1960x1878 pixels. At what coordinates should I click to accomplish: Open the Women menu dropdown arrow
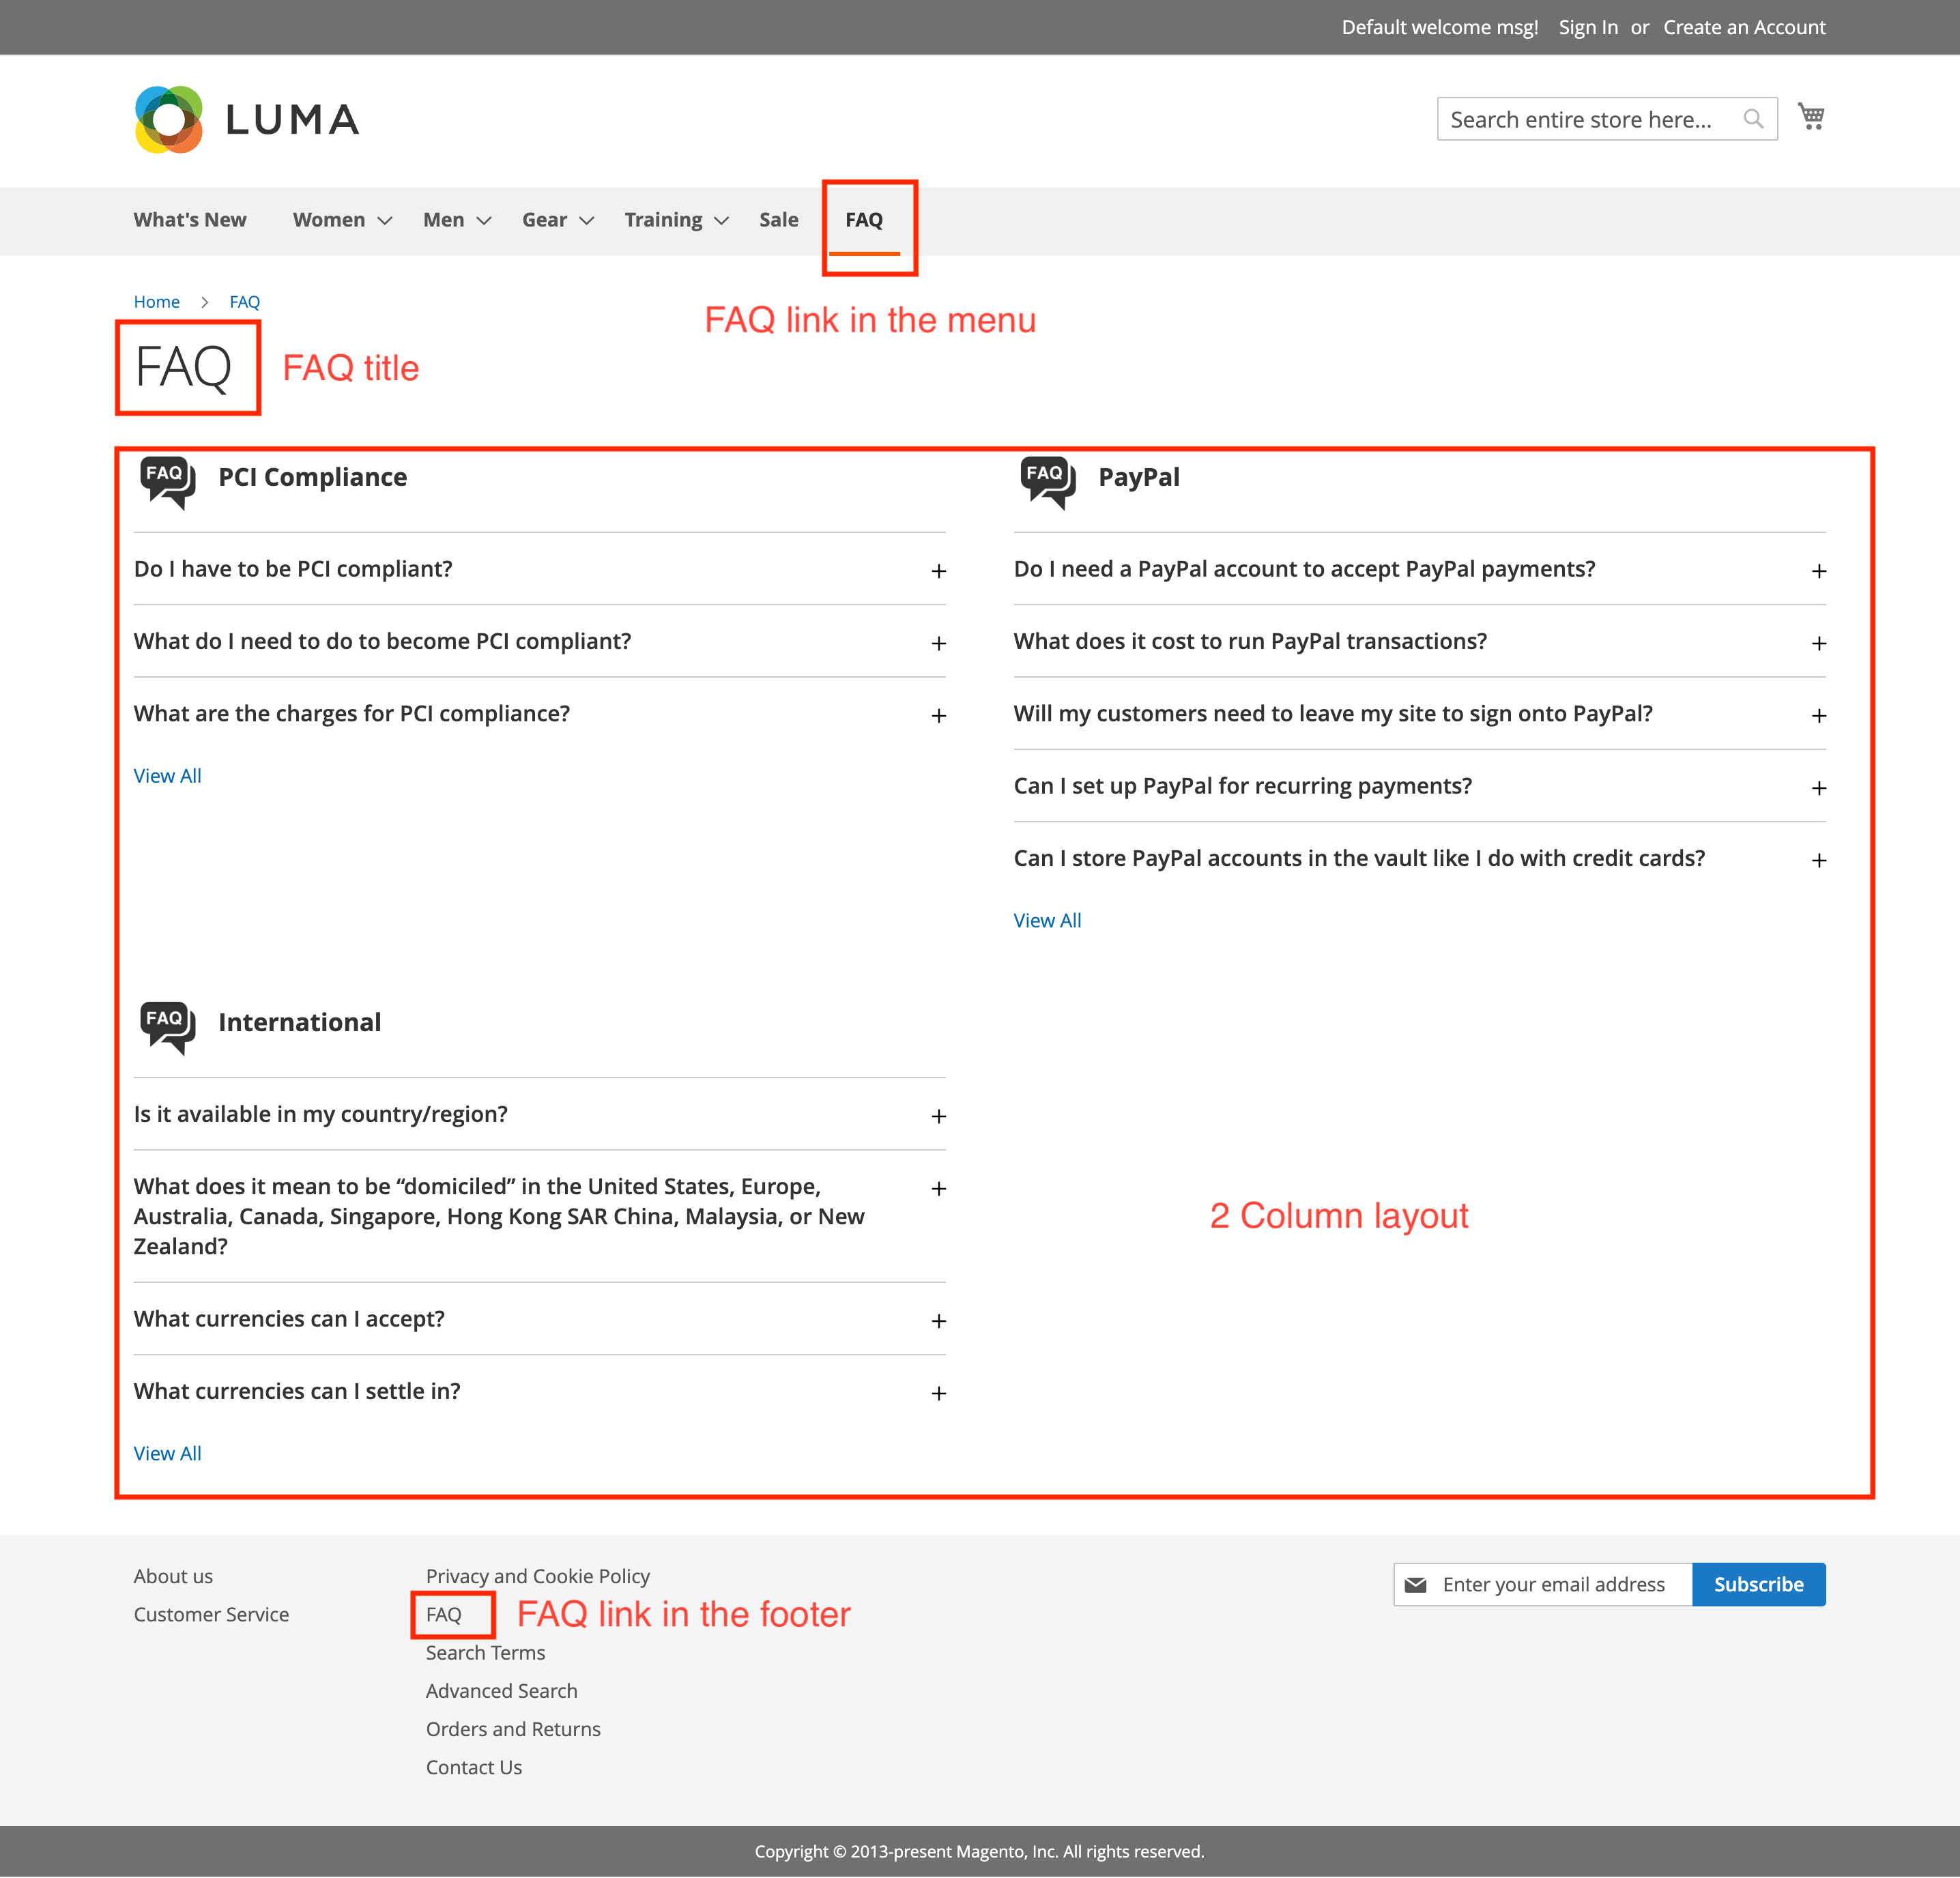[x=385, y=221]
